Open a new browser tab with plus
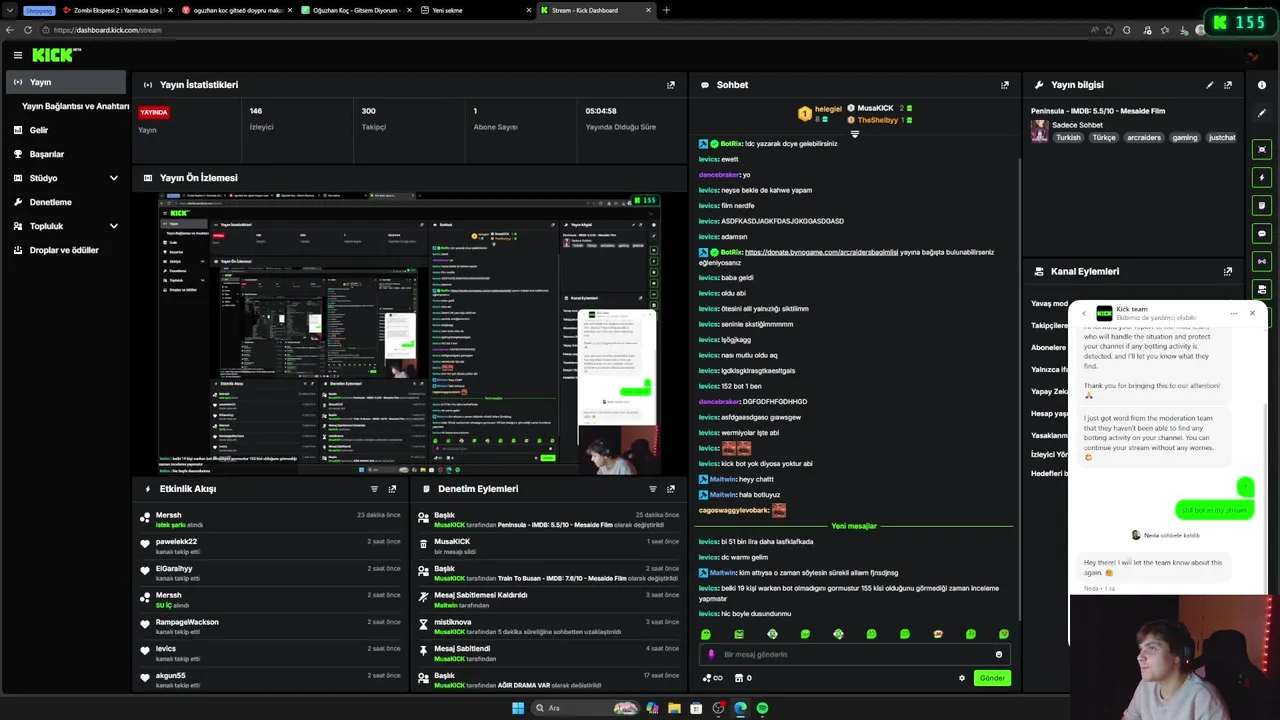The image size is (1280, 720). (x=666, y=10)
